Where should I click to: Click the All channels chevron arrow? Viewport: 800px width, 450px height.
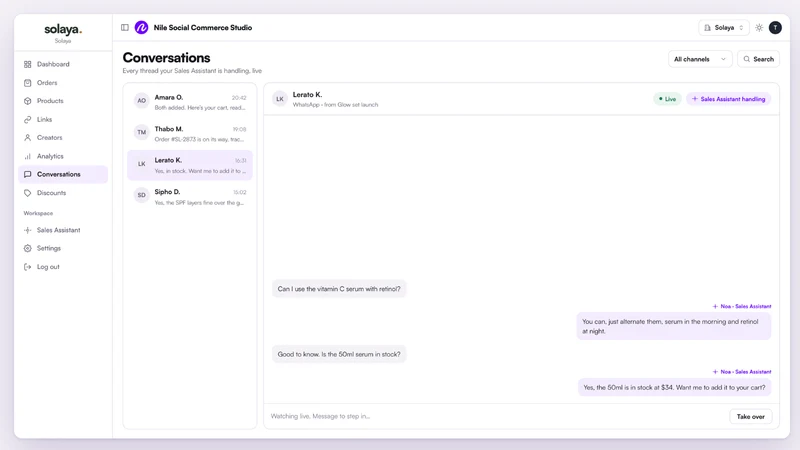(x=723, y=59)
